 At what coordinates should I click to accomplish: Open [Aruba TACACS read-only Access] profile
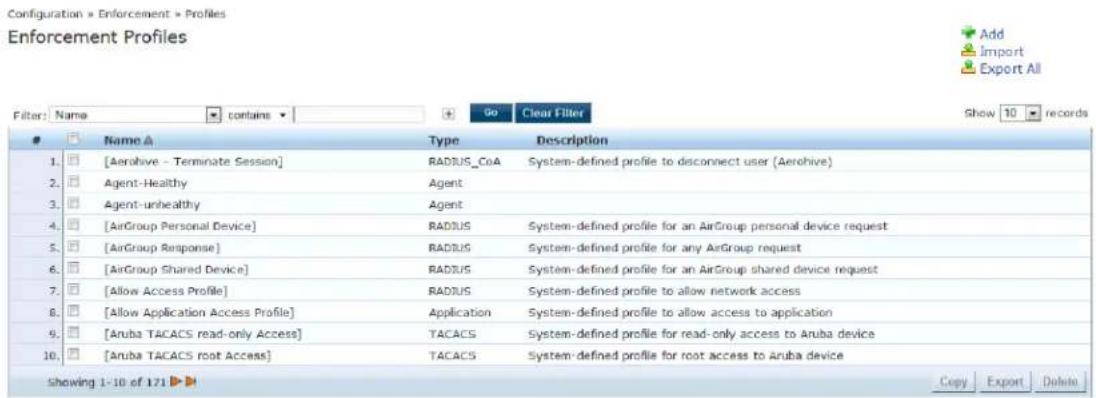202,334
